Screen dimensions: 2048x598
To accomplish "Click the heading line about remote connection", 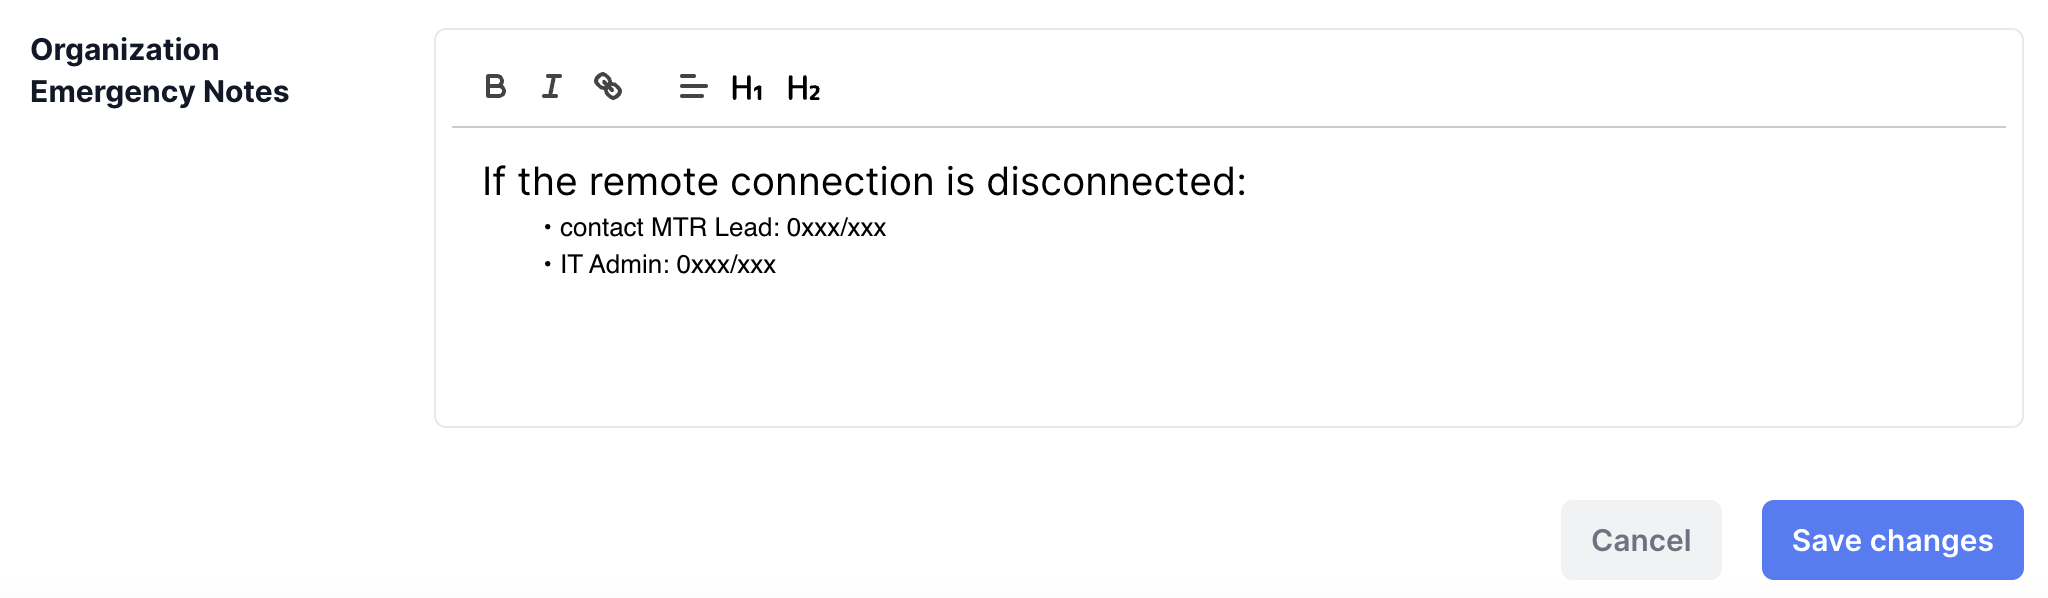I will point(864,182).
